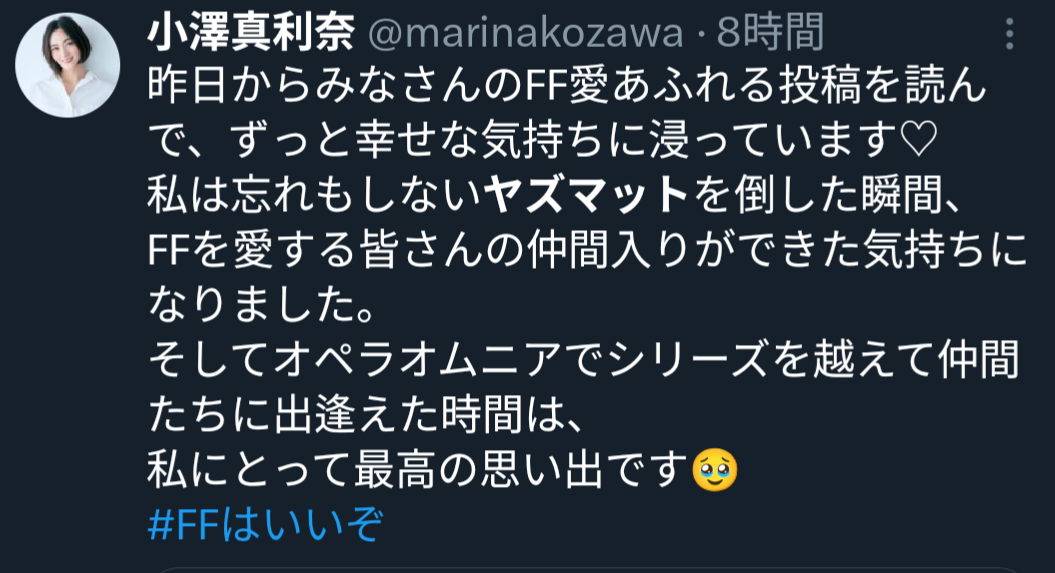
Task: Open the #FFはいいぞ hashtag link
Action: 266,525
